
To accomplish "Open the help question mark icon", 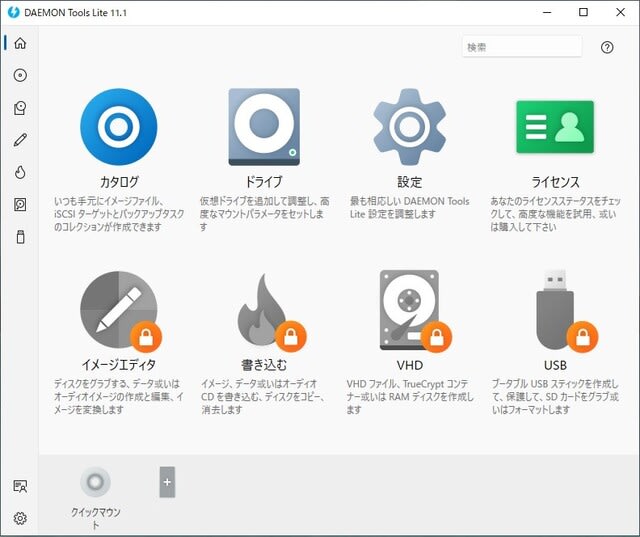I will tap(607, 47).
